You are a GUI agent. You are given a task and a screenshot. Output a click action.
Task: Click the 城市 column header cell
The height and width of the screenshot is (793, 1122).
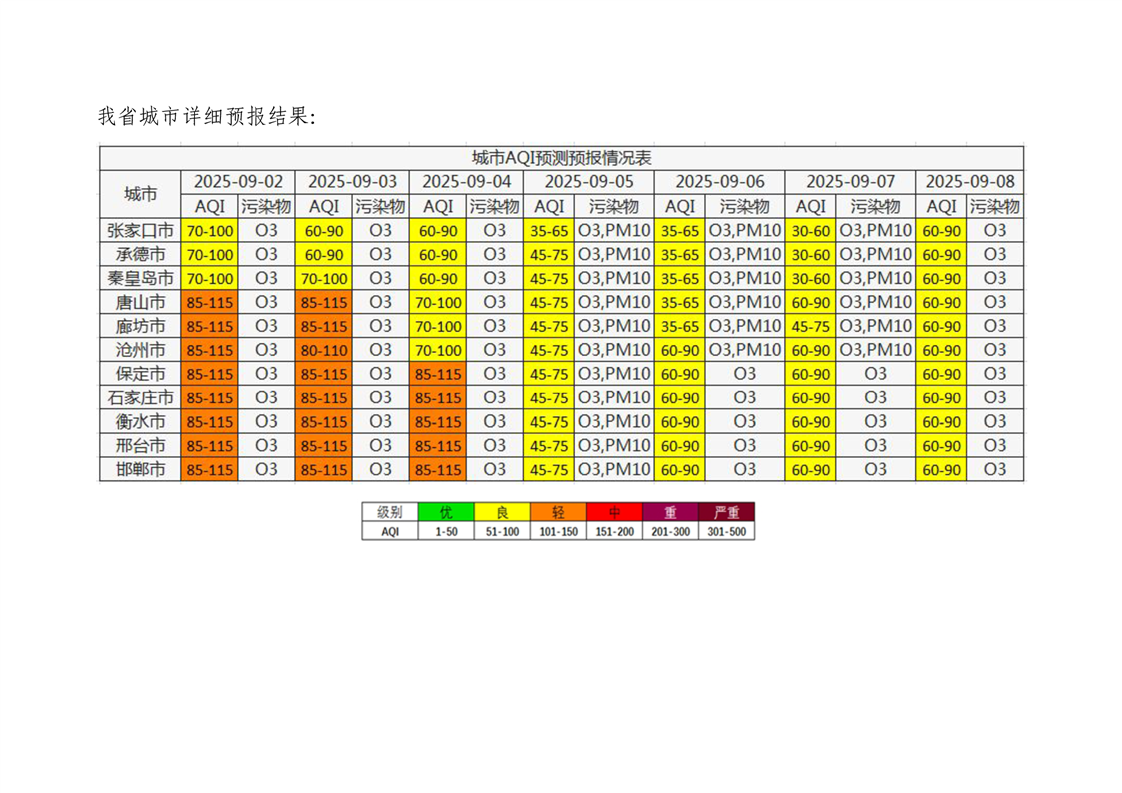pyautogui.click(x=140, y=194)
